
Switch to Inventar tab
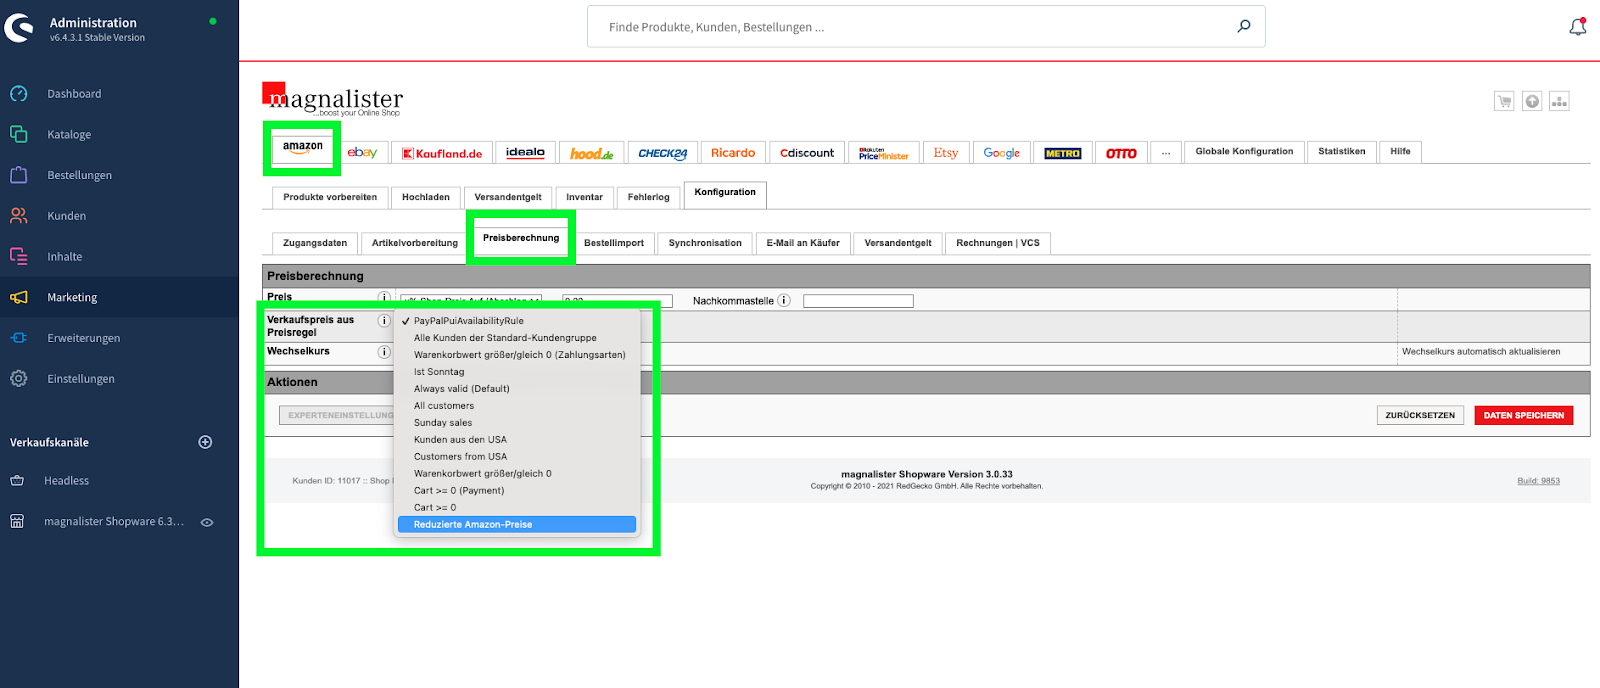[x=584, y=197]
